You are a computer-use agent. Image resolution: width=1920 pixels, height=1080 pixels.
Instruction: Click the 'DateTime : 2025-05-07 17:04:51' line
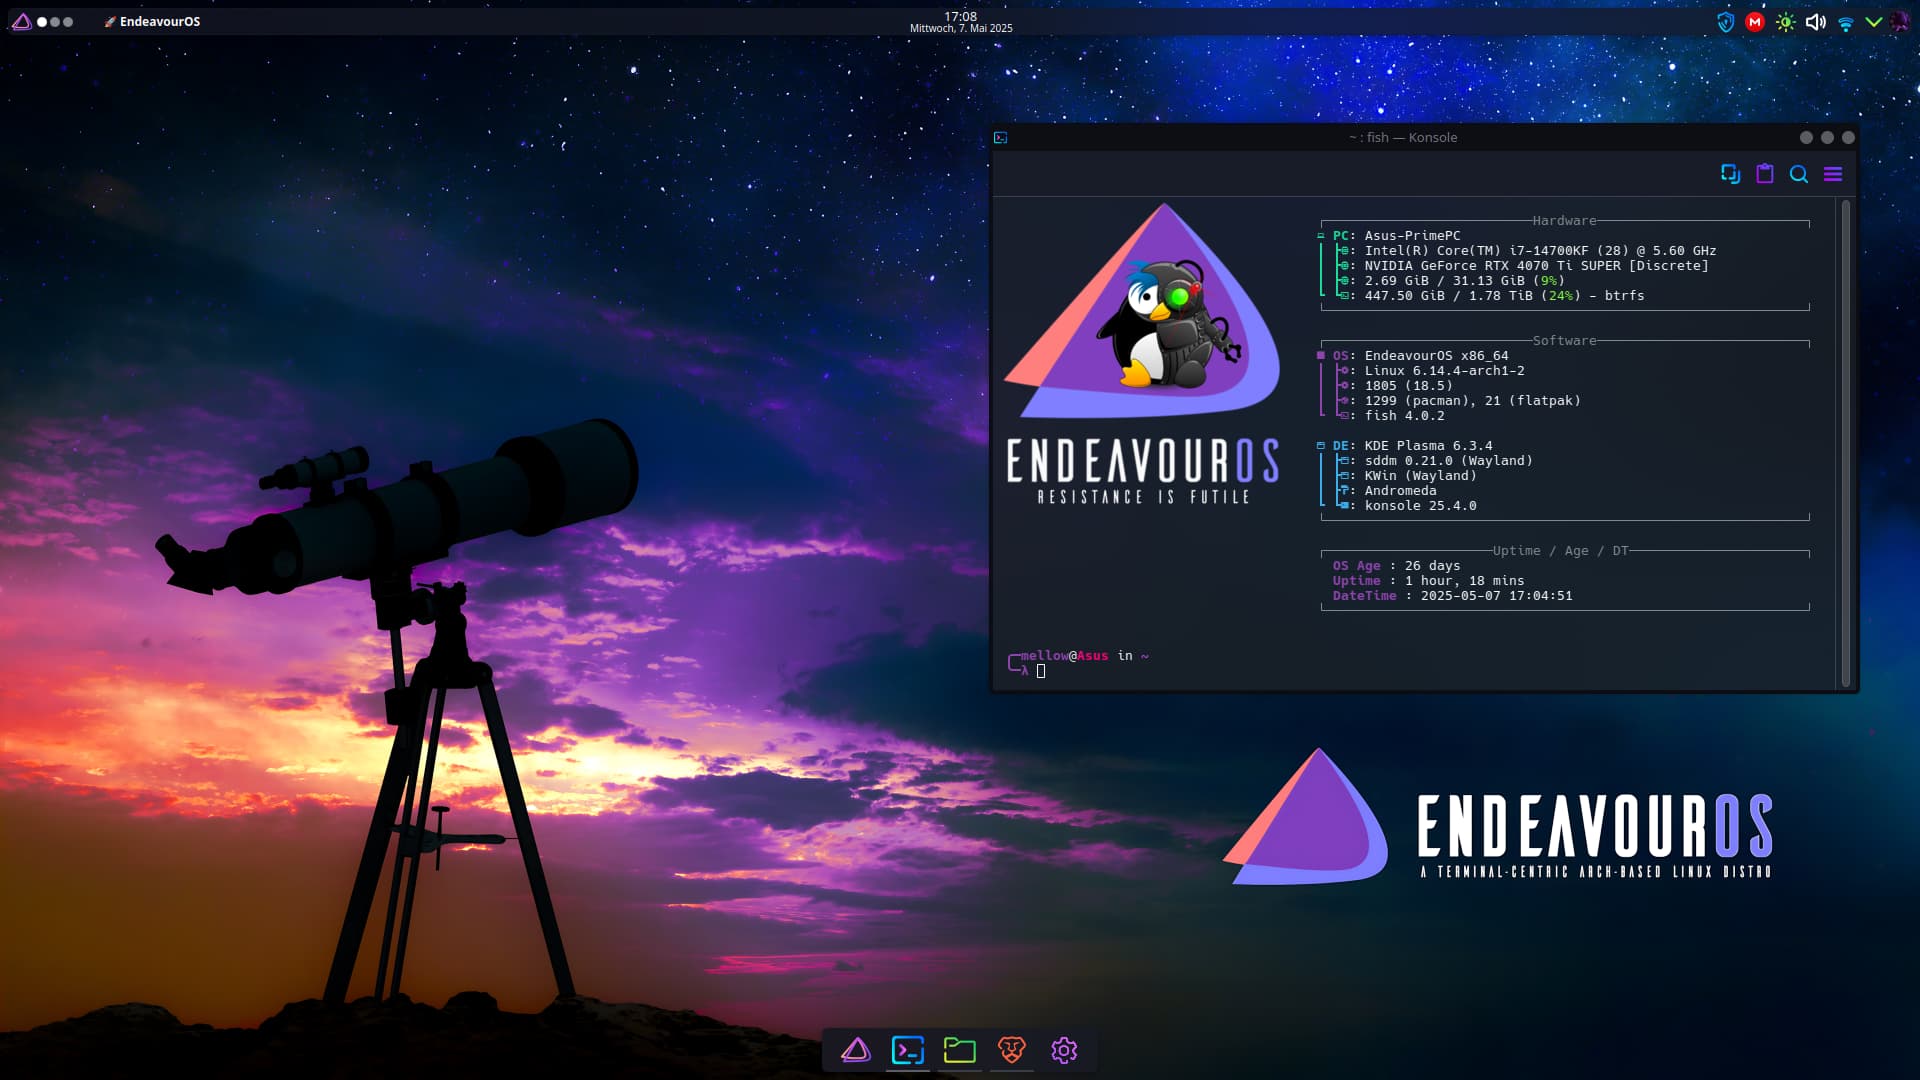1452,596
